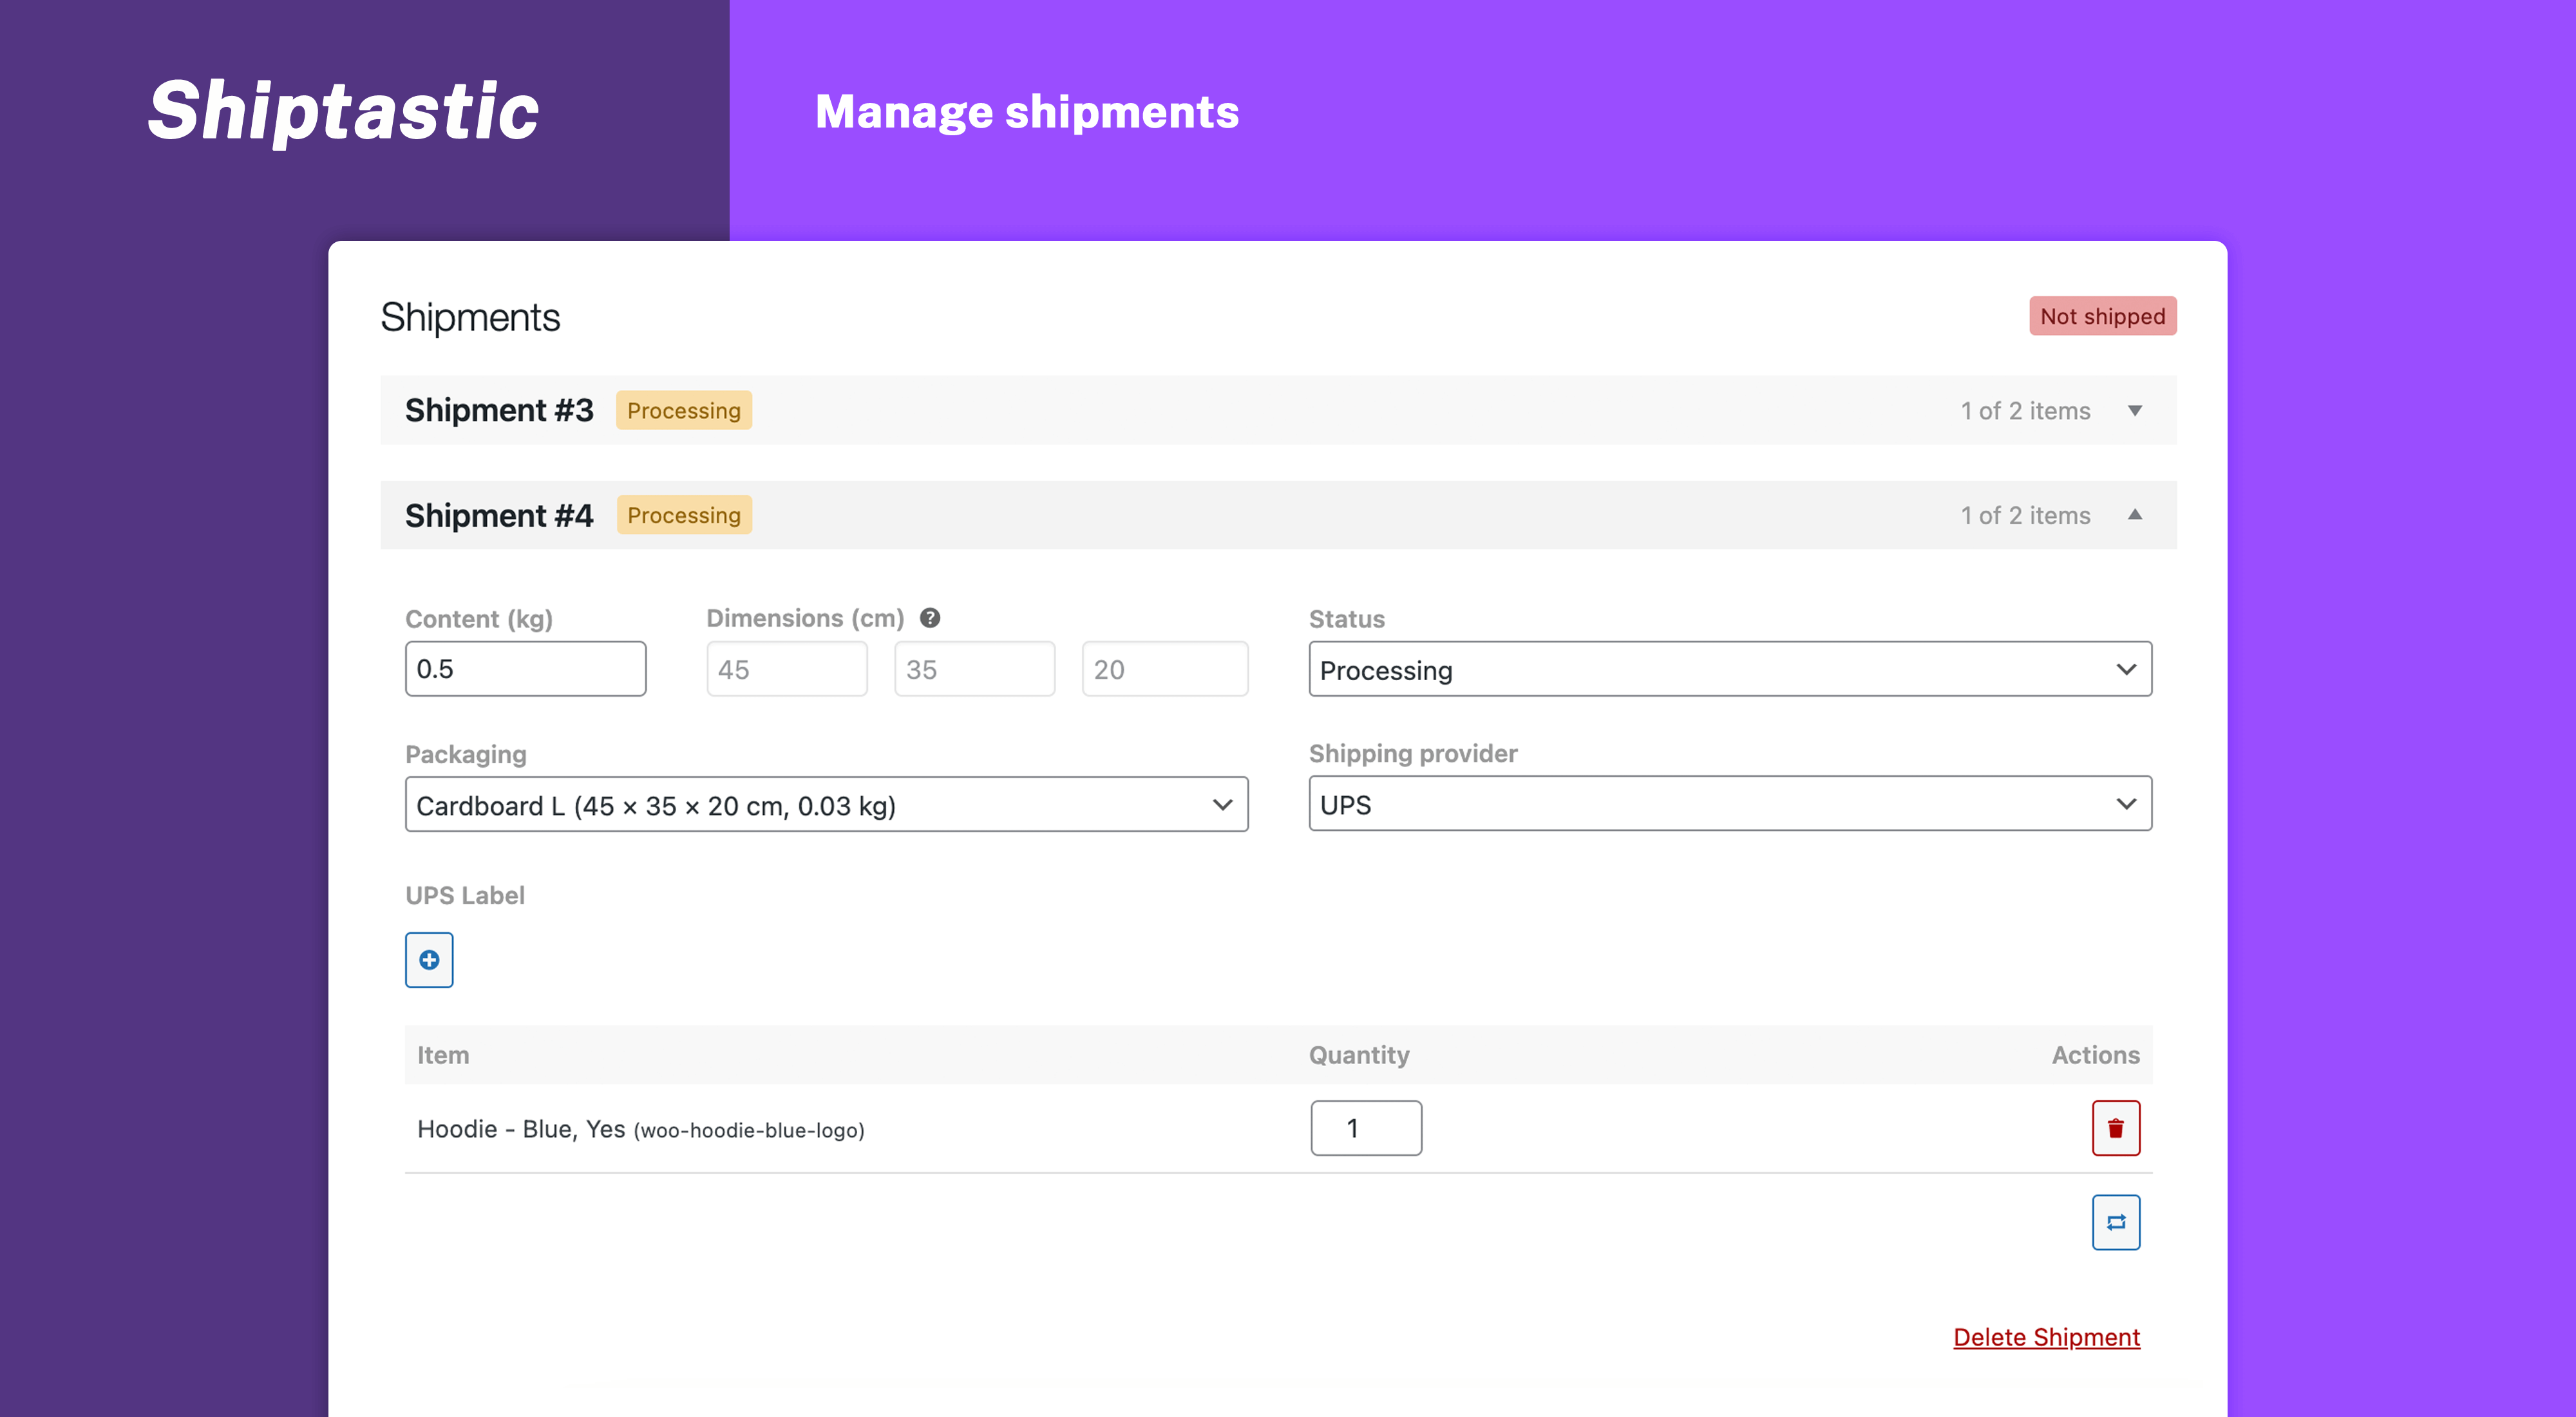
Task: Click '1 of 2 items' on Shipment #3
Action: point(2025,411)
